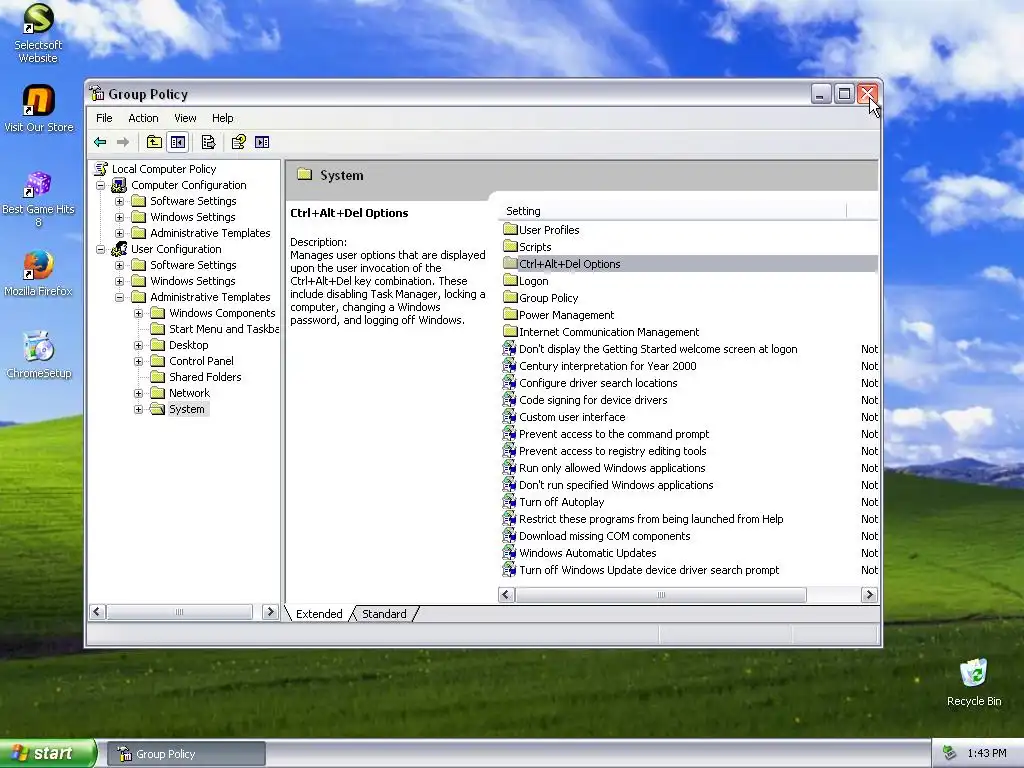Click the Scripts folder icon in settings list

(510, 247)
